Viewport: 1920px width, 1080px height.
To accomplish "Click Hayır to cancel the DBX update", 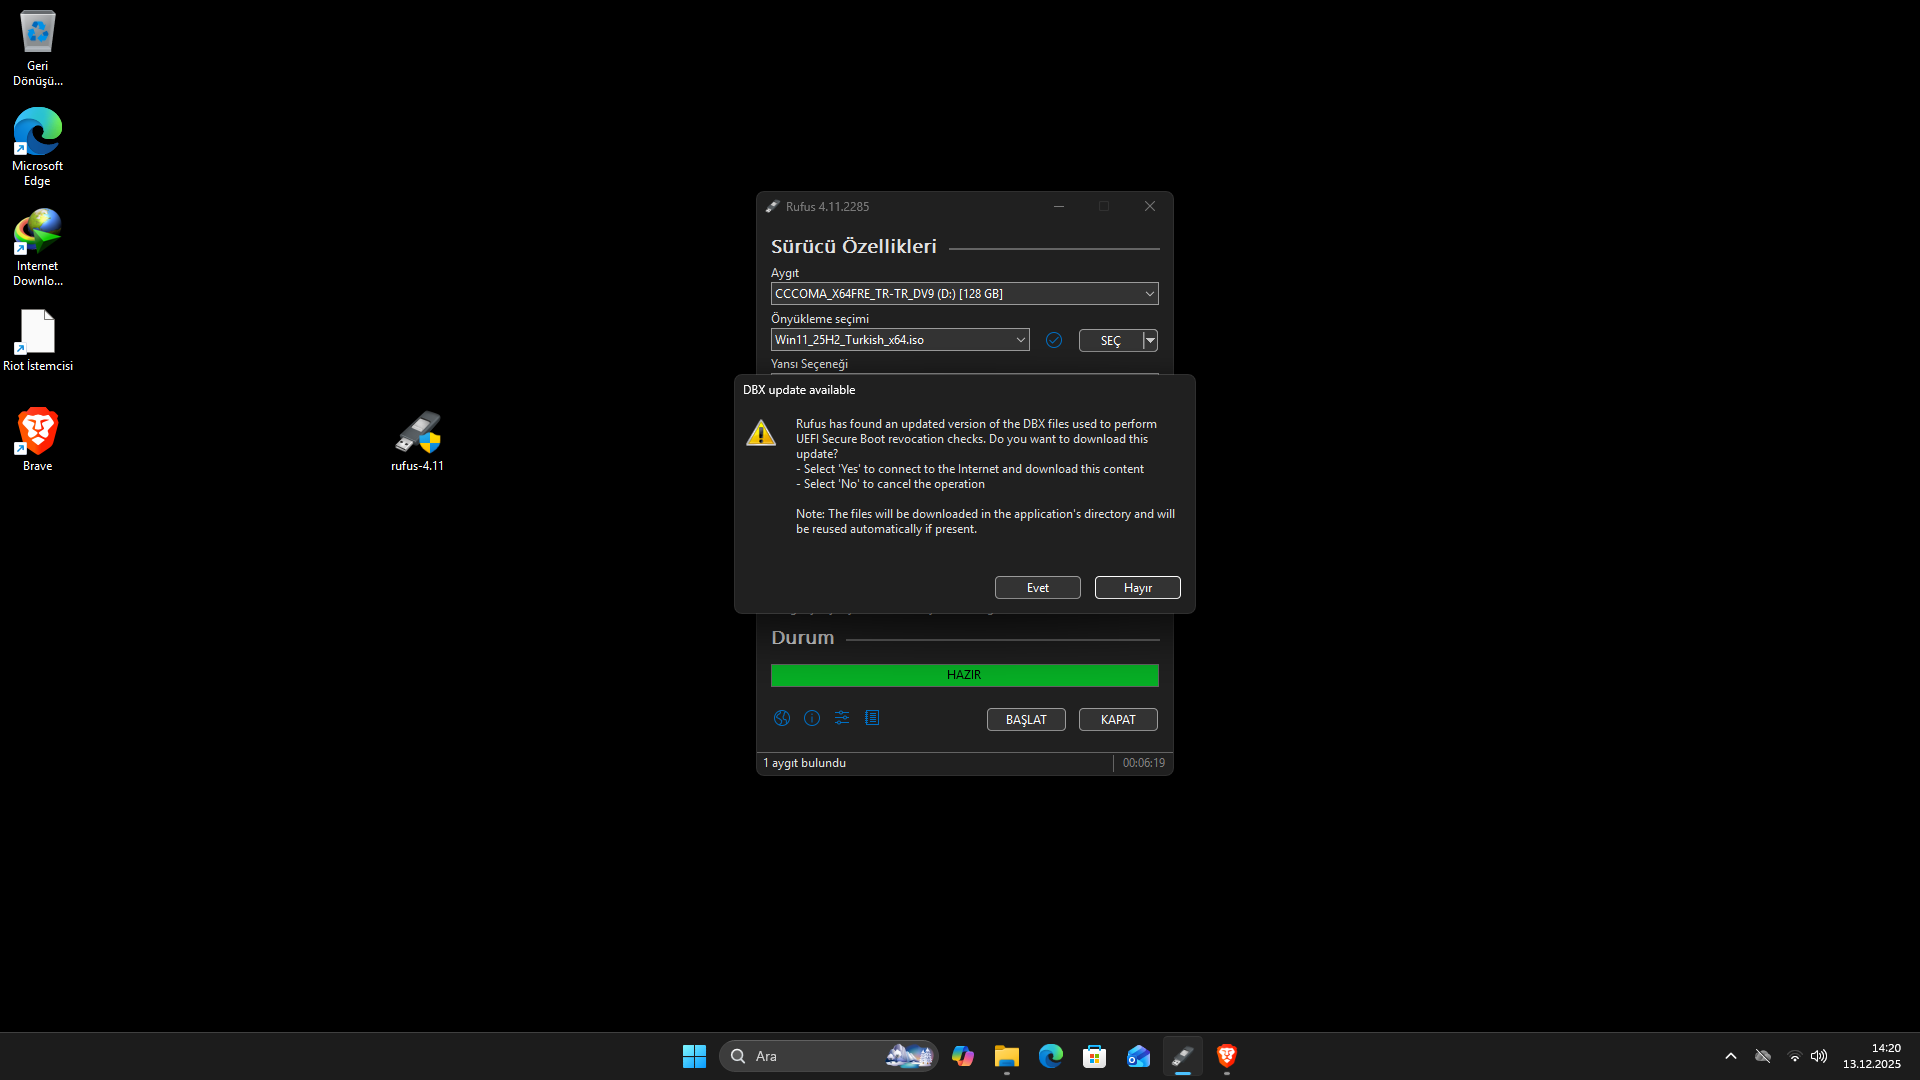I will pyautogui.click(x=1137, y=587).
